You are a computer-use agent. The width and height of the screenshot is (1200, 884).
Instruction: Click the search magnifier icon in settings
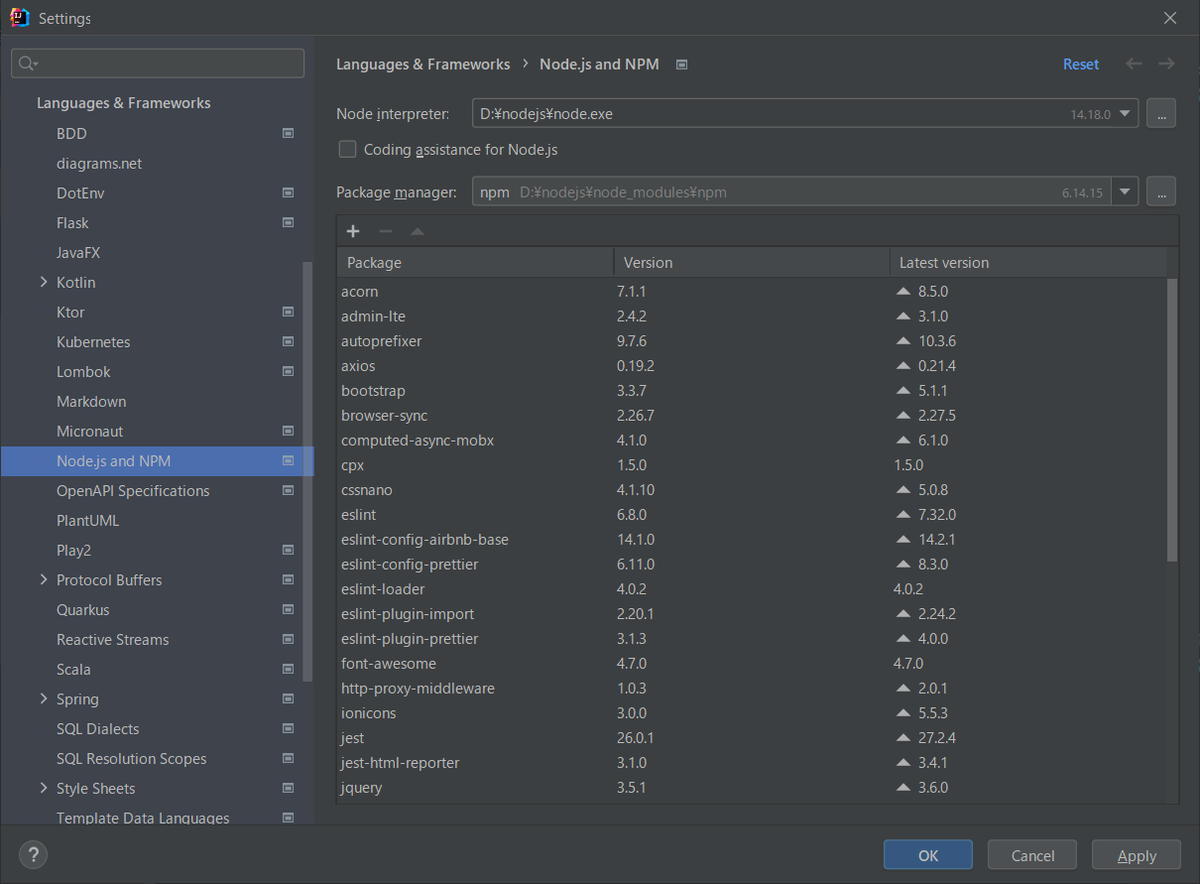[28, 64]
